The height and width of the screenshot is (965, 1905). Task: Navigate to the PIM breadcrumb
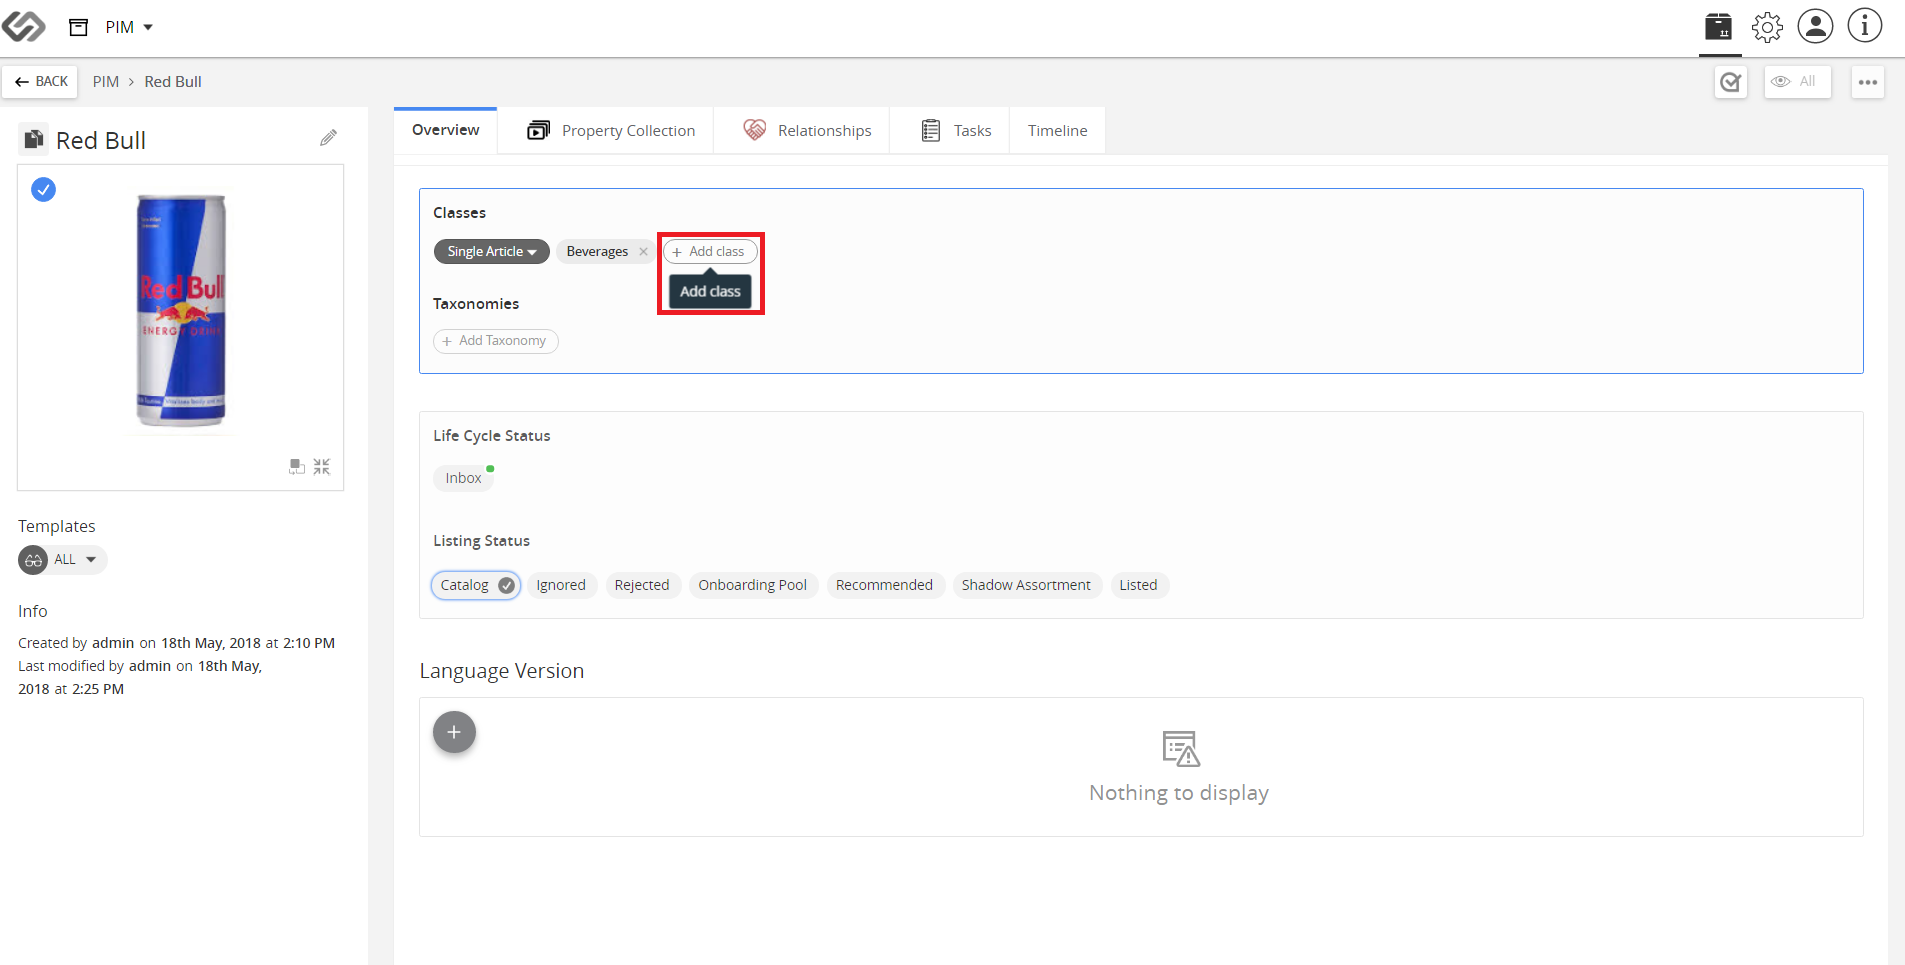pos(106,82)
